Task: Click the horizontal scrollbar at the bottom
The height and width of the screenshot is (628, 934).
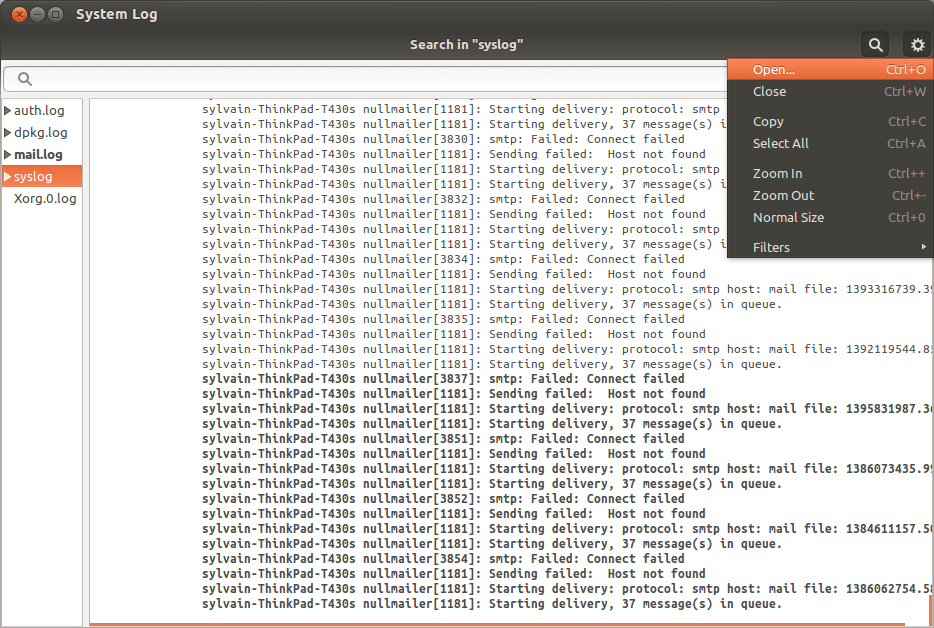Action: coord(400,622)
